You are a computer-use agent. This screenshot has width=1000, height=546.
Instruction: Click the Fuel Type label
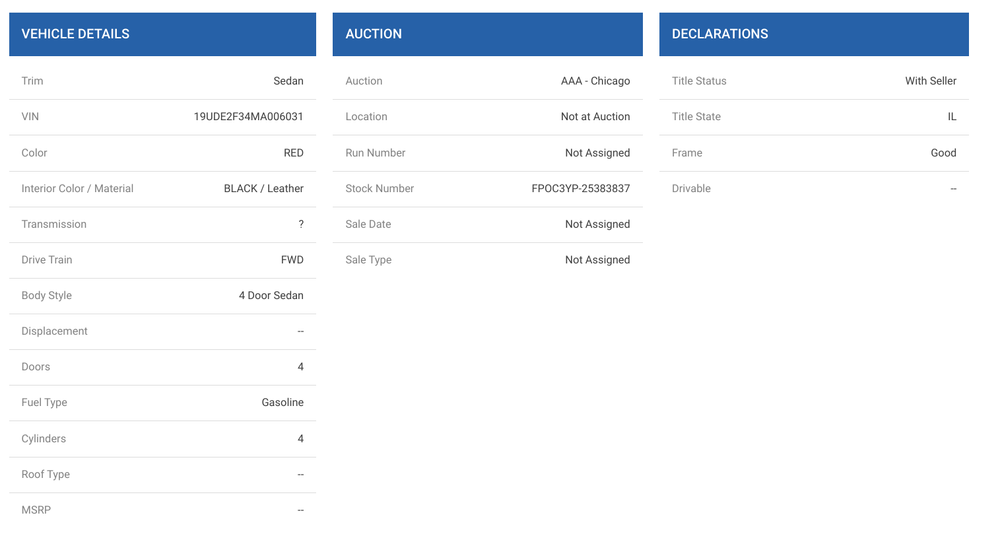point(44,402)
